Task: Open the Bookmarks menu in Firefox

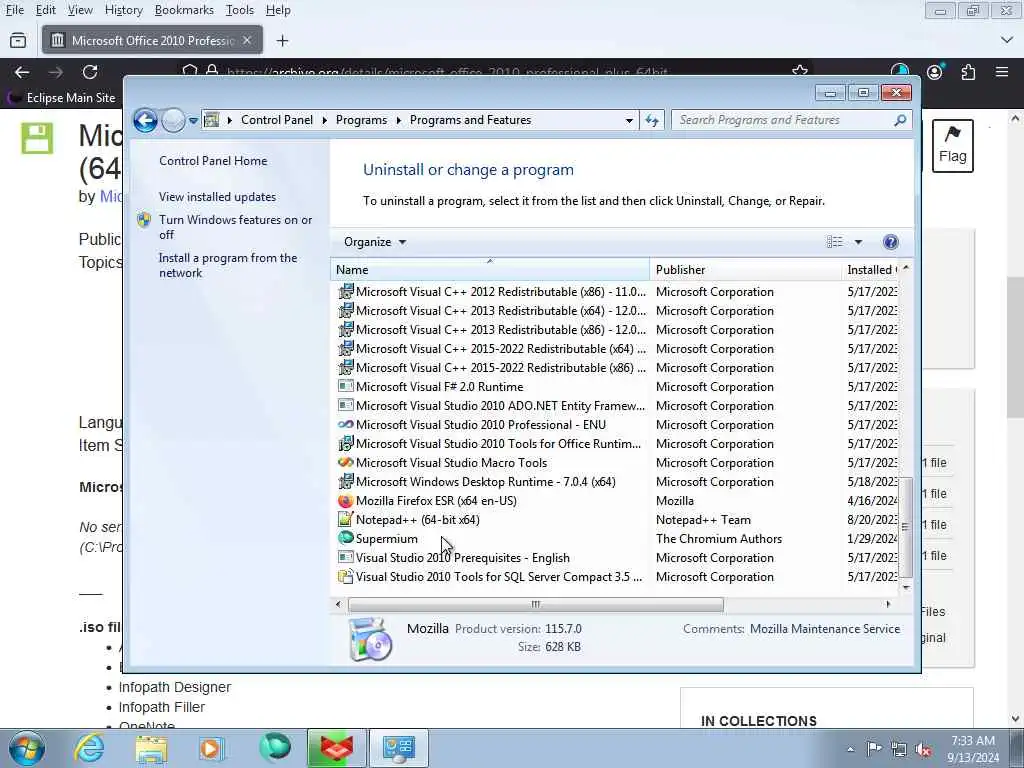Action: (x=184, y=10)
